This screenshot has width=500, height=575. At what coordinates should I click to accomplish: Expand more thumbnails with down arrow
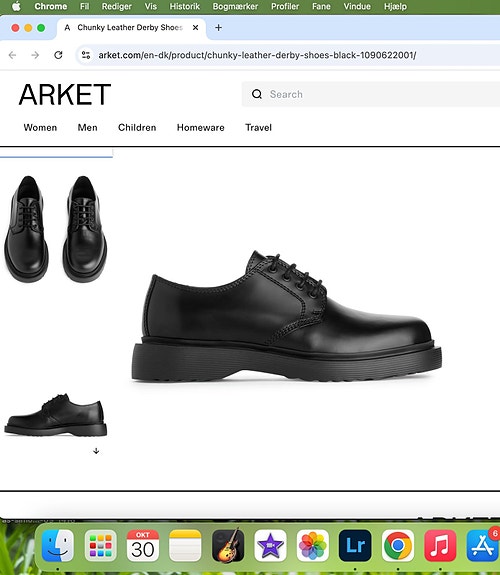96,451
